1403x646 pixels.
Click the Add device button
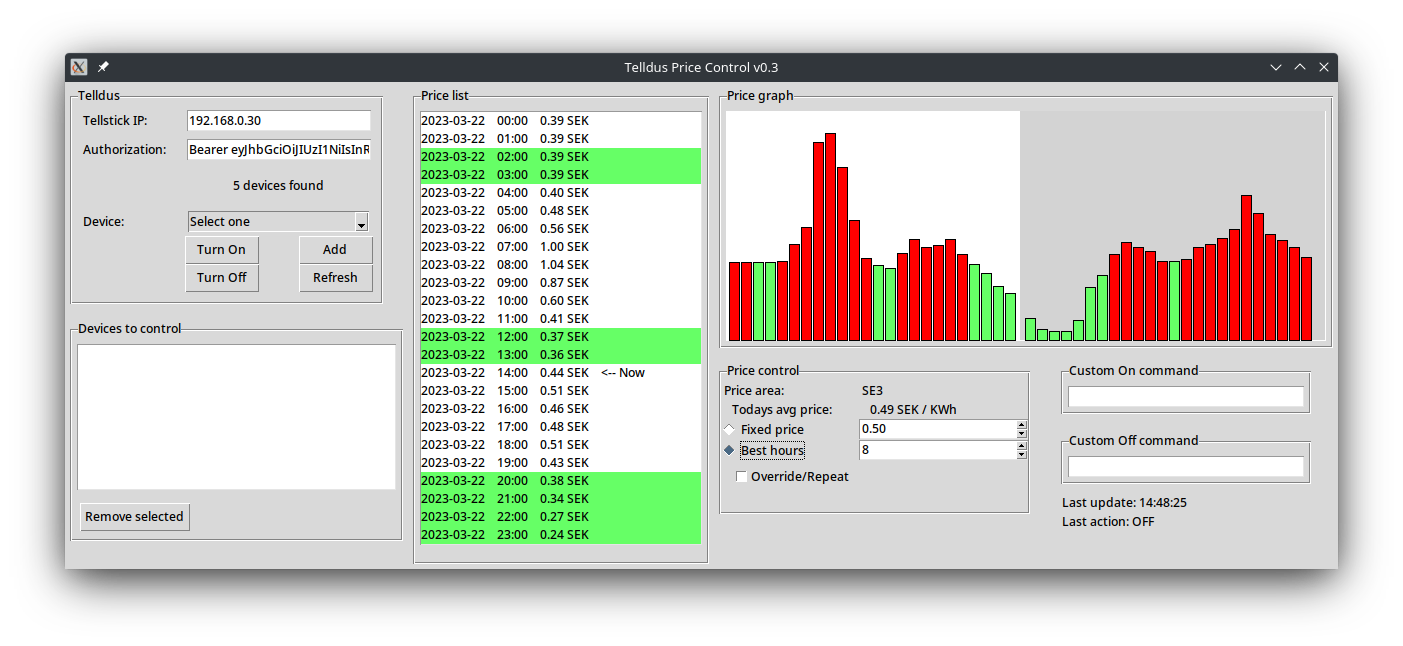tap(336, 250)
